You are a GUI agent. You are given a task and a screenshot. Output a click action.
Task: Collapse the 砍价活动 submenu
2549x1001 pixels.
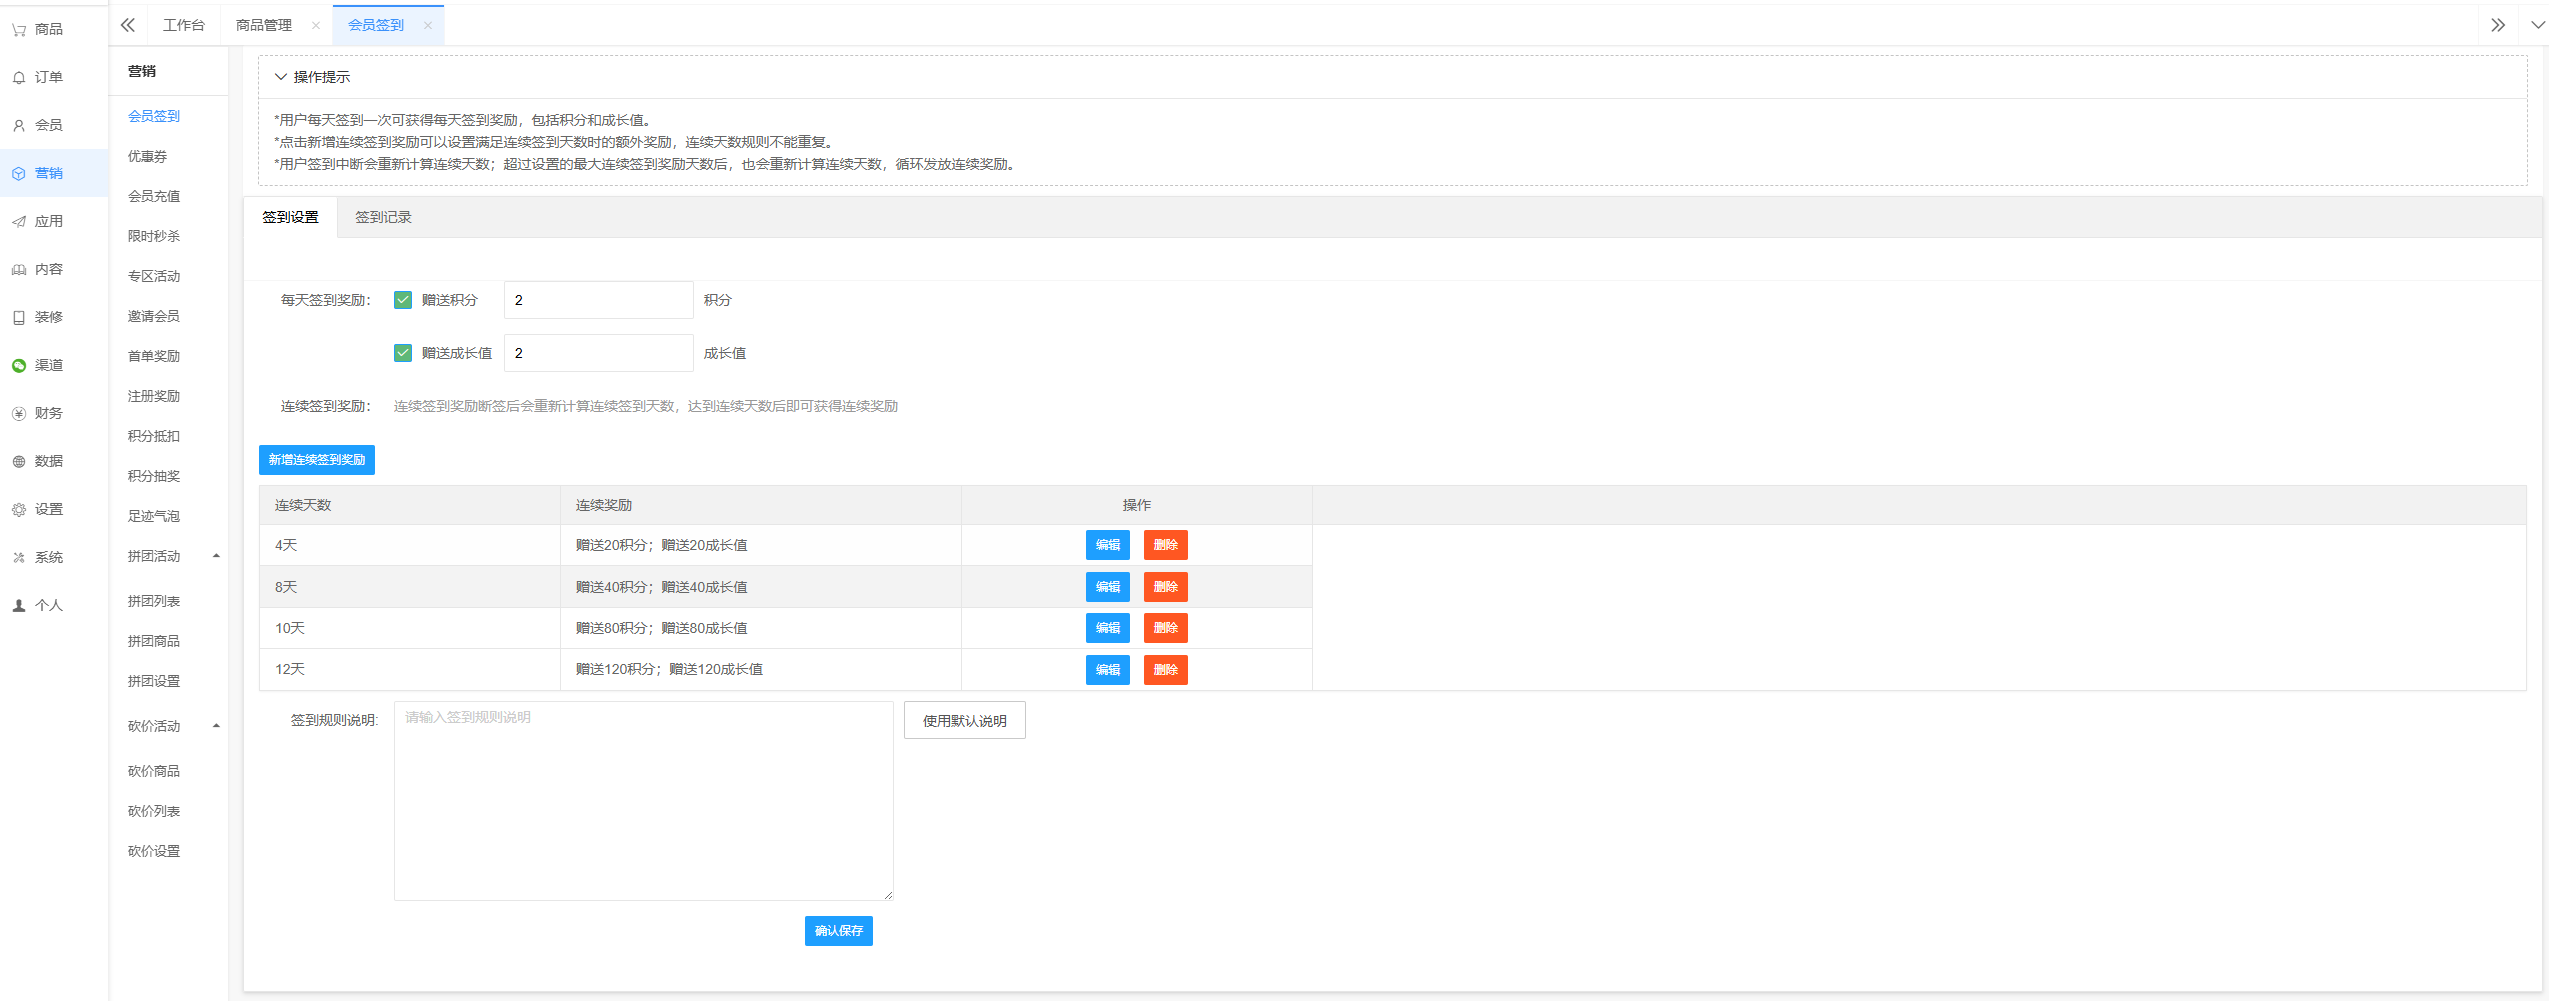pos(216,726)
